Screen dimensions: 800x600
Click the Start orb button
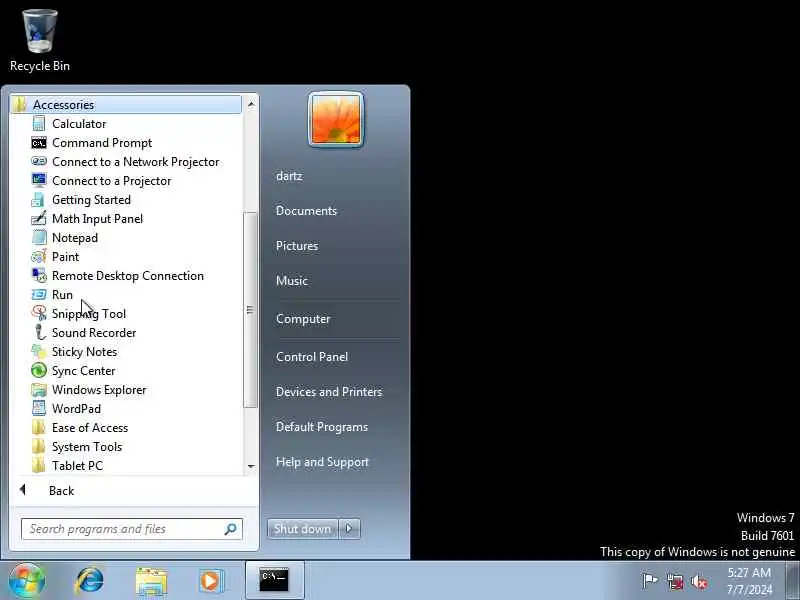[x=26, y=581]
